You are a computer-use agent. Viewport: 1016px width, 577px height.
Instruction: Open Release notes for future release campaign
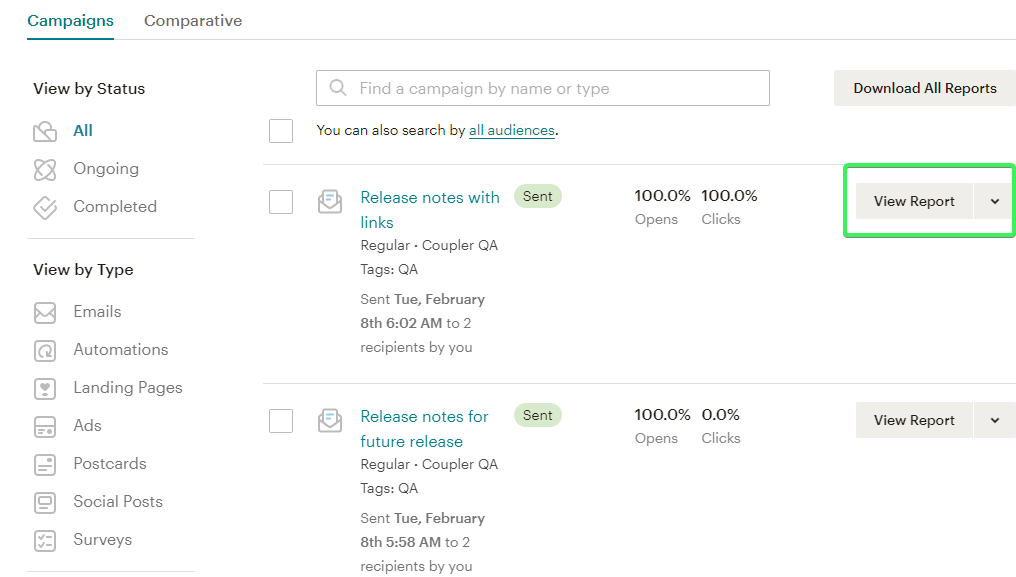pos(424,429)
